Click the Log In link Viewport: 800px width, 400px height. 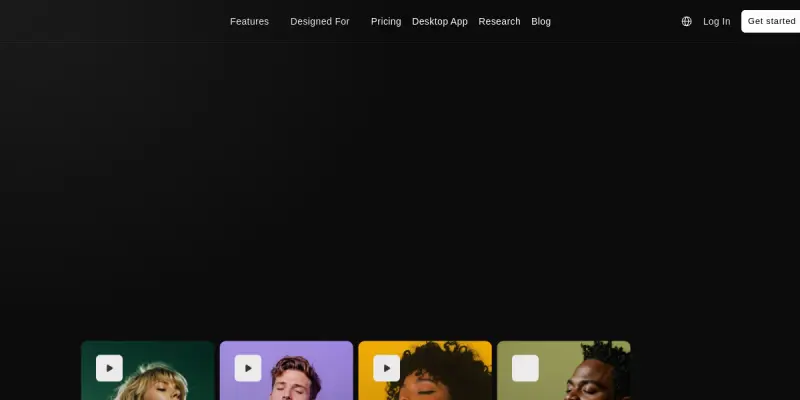click(x=716, y=21)
